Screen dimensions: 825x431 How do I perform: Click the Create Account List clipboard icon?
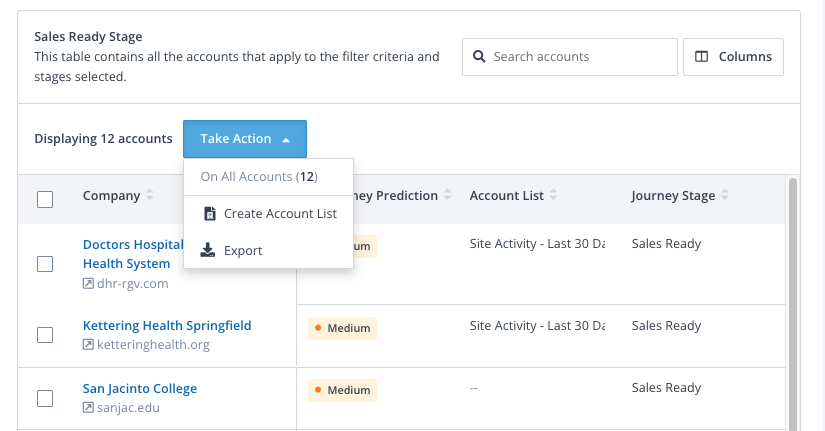click(209, 214)
